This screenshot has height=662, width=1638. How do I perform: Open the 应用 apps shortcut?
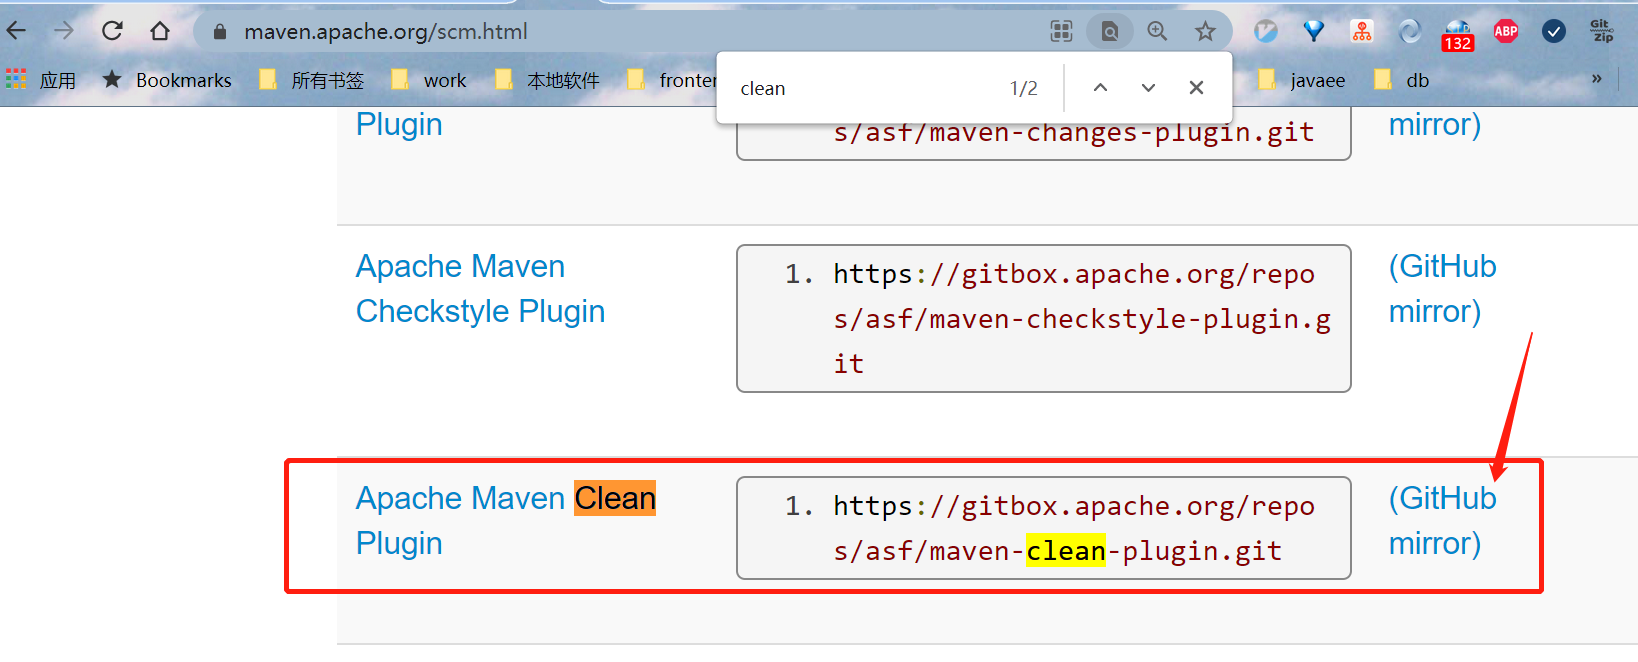41,80
